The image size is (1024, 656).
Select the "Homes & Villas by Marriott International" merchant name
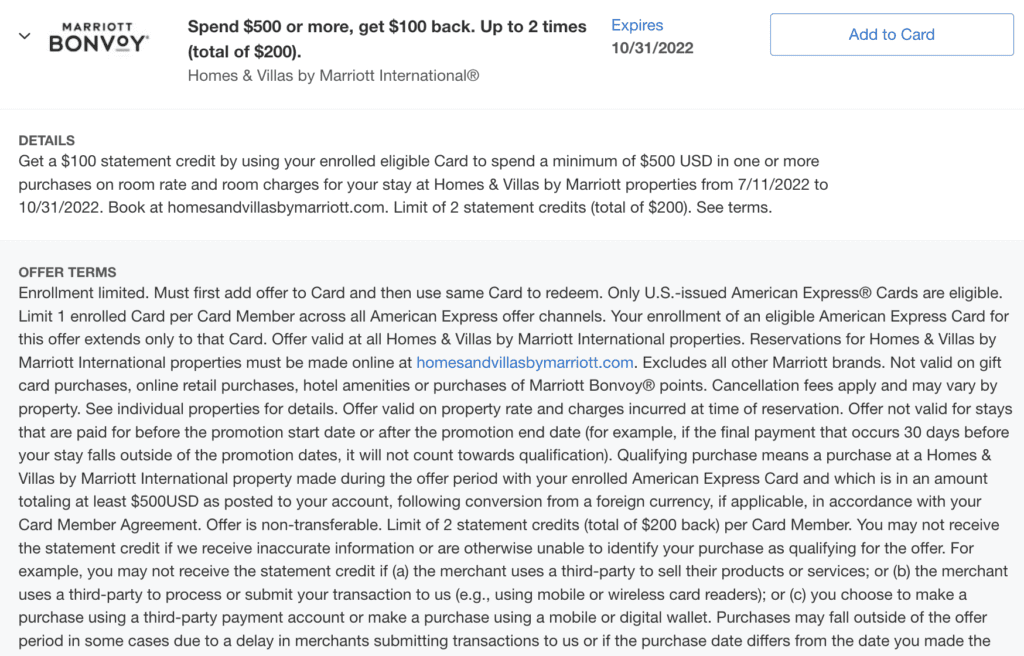(x=333, y=75)
